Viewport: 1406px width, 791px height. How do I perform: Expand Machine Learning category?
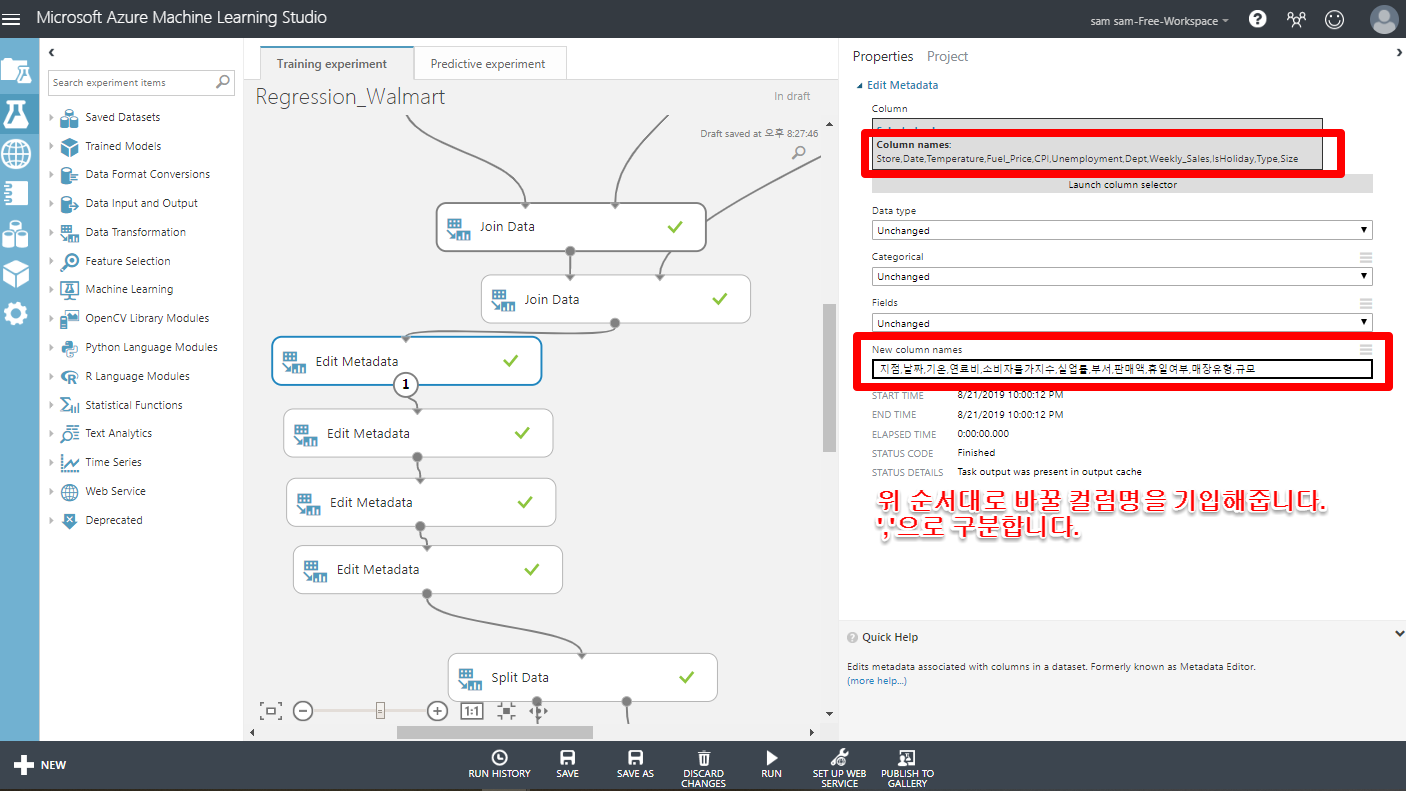point(51,290)
